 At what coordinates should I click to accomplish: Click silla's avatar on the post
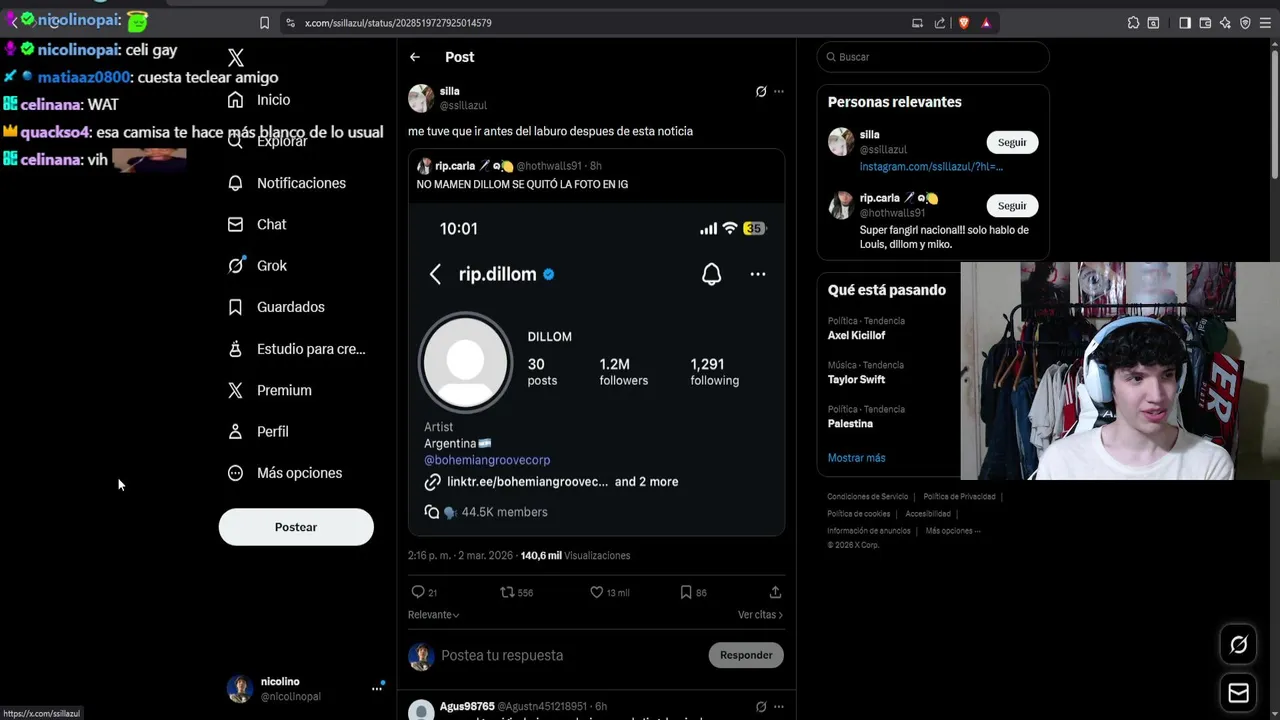pos(421,98)
